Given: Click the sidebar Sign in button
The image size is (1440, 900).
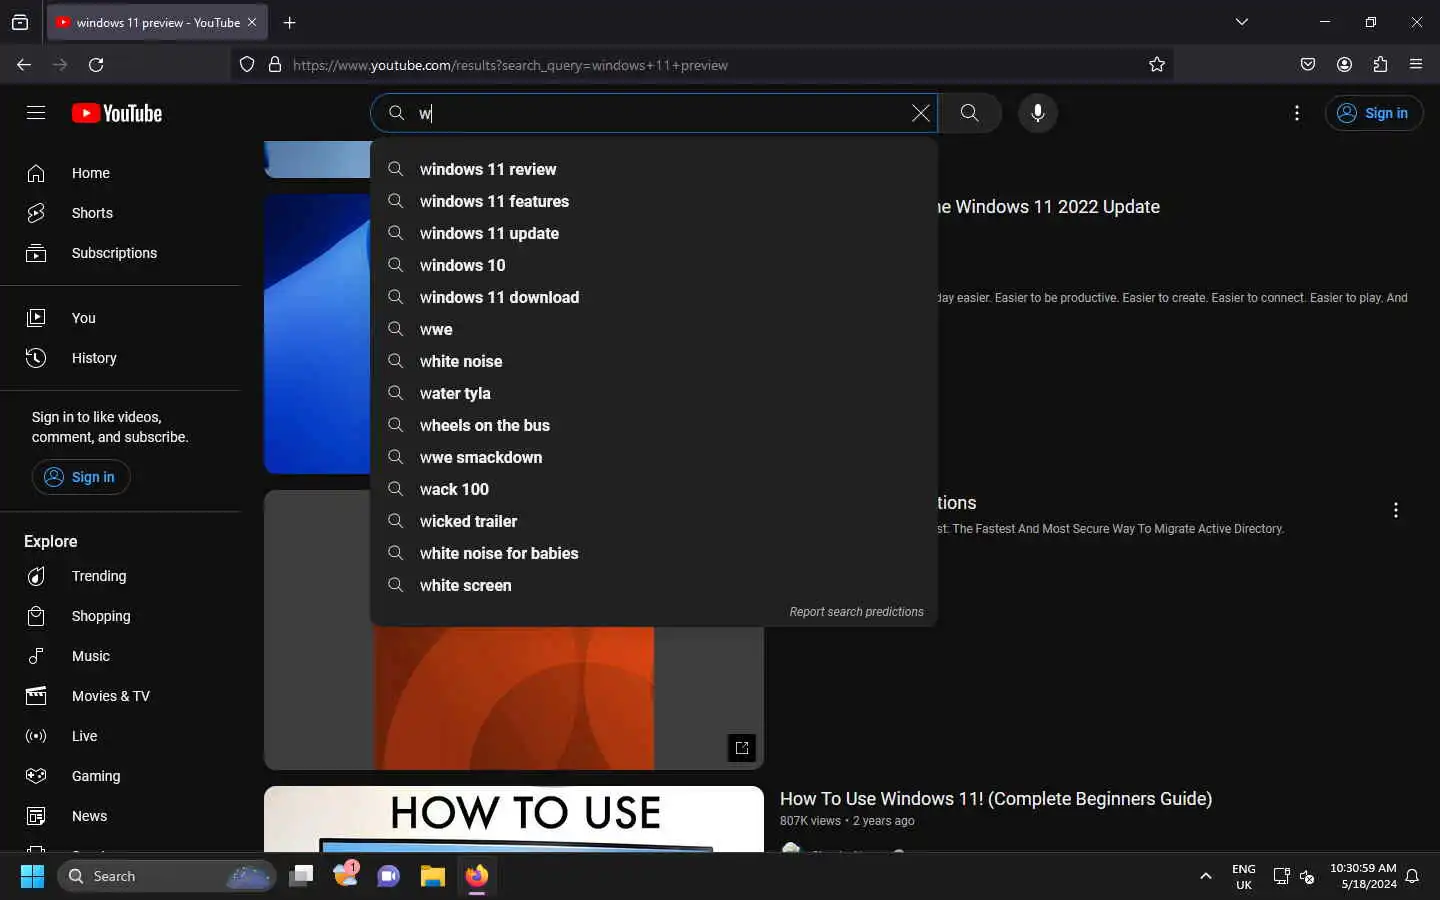Looking at the screenshot, I should pyautogui.click(x=81, y=477).
